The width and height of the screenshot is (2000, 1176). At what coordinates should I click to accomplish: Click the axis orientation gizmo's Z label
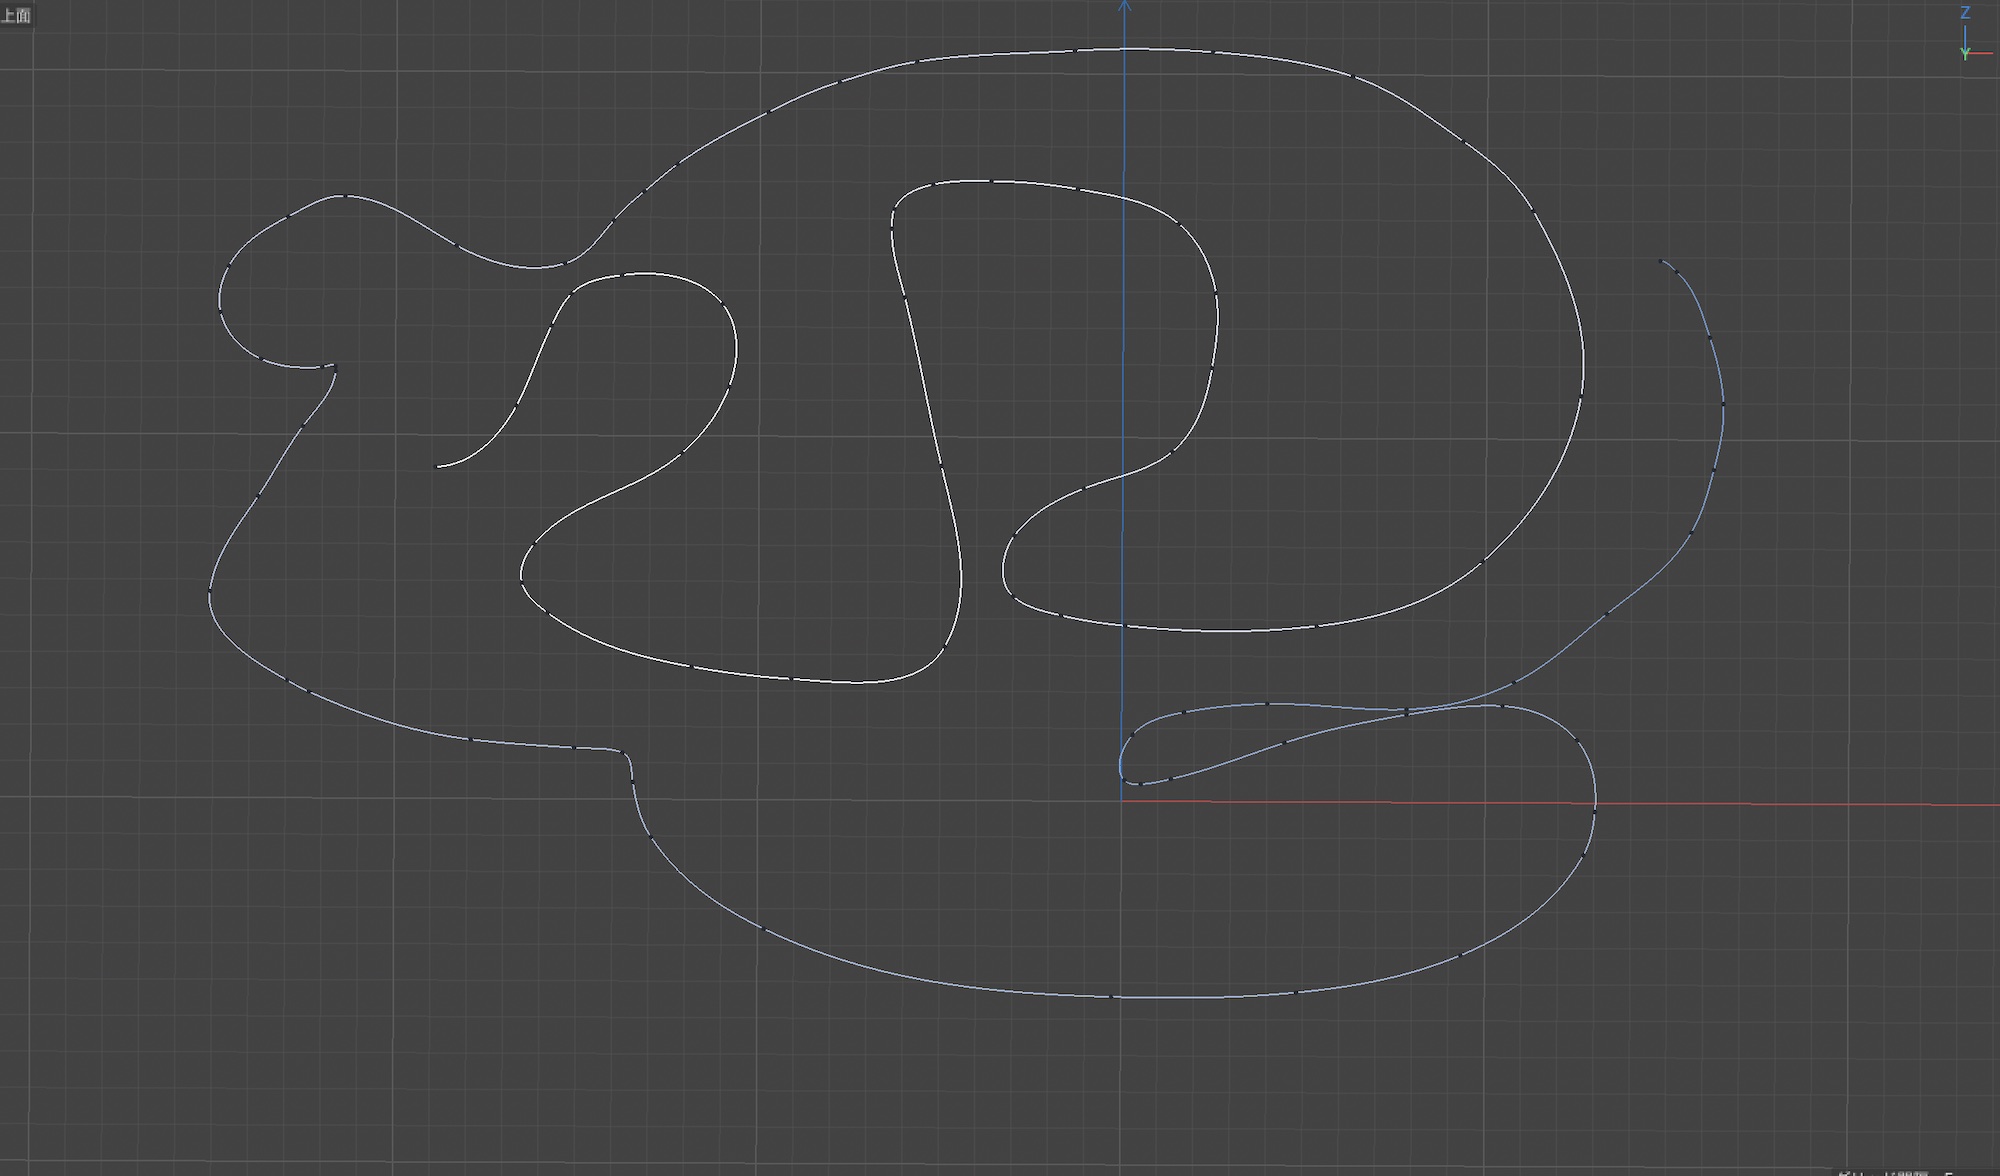click(1965, 13)
